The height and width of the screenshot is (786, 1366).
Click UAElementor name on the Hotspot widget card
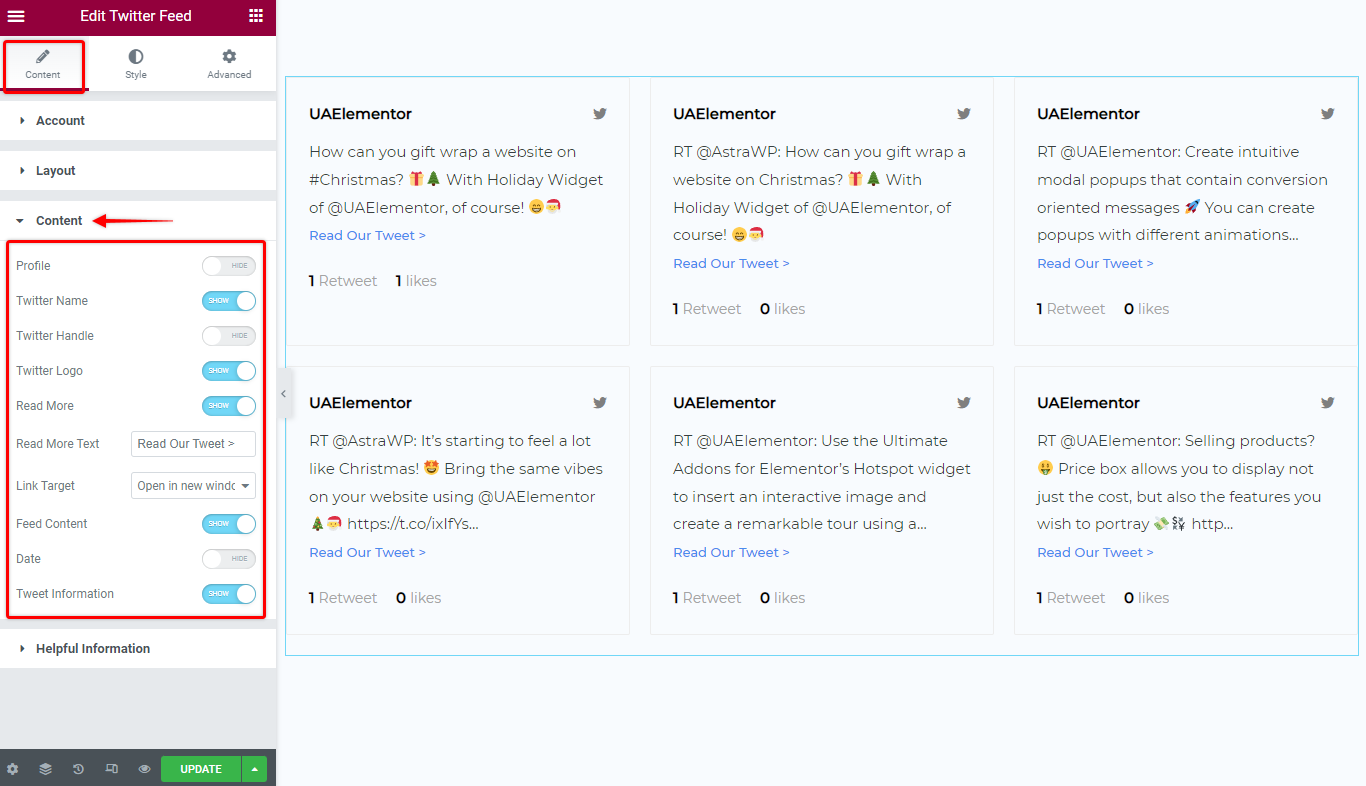[724, 403]
